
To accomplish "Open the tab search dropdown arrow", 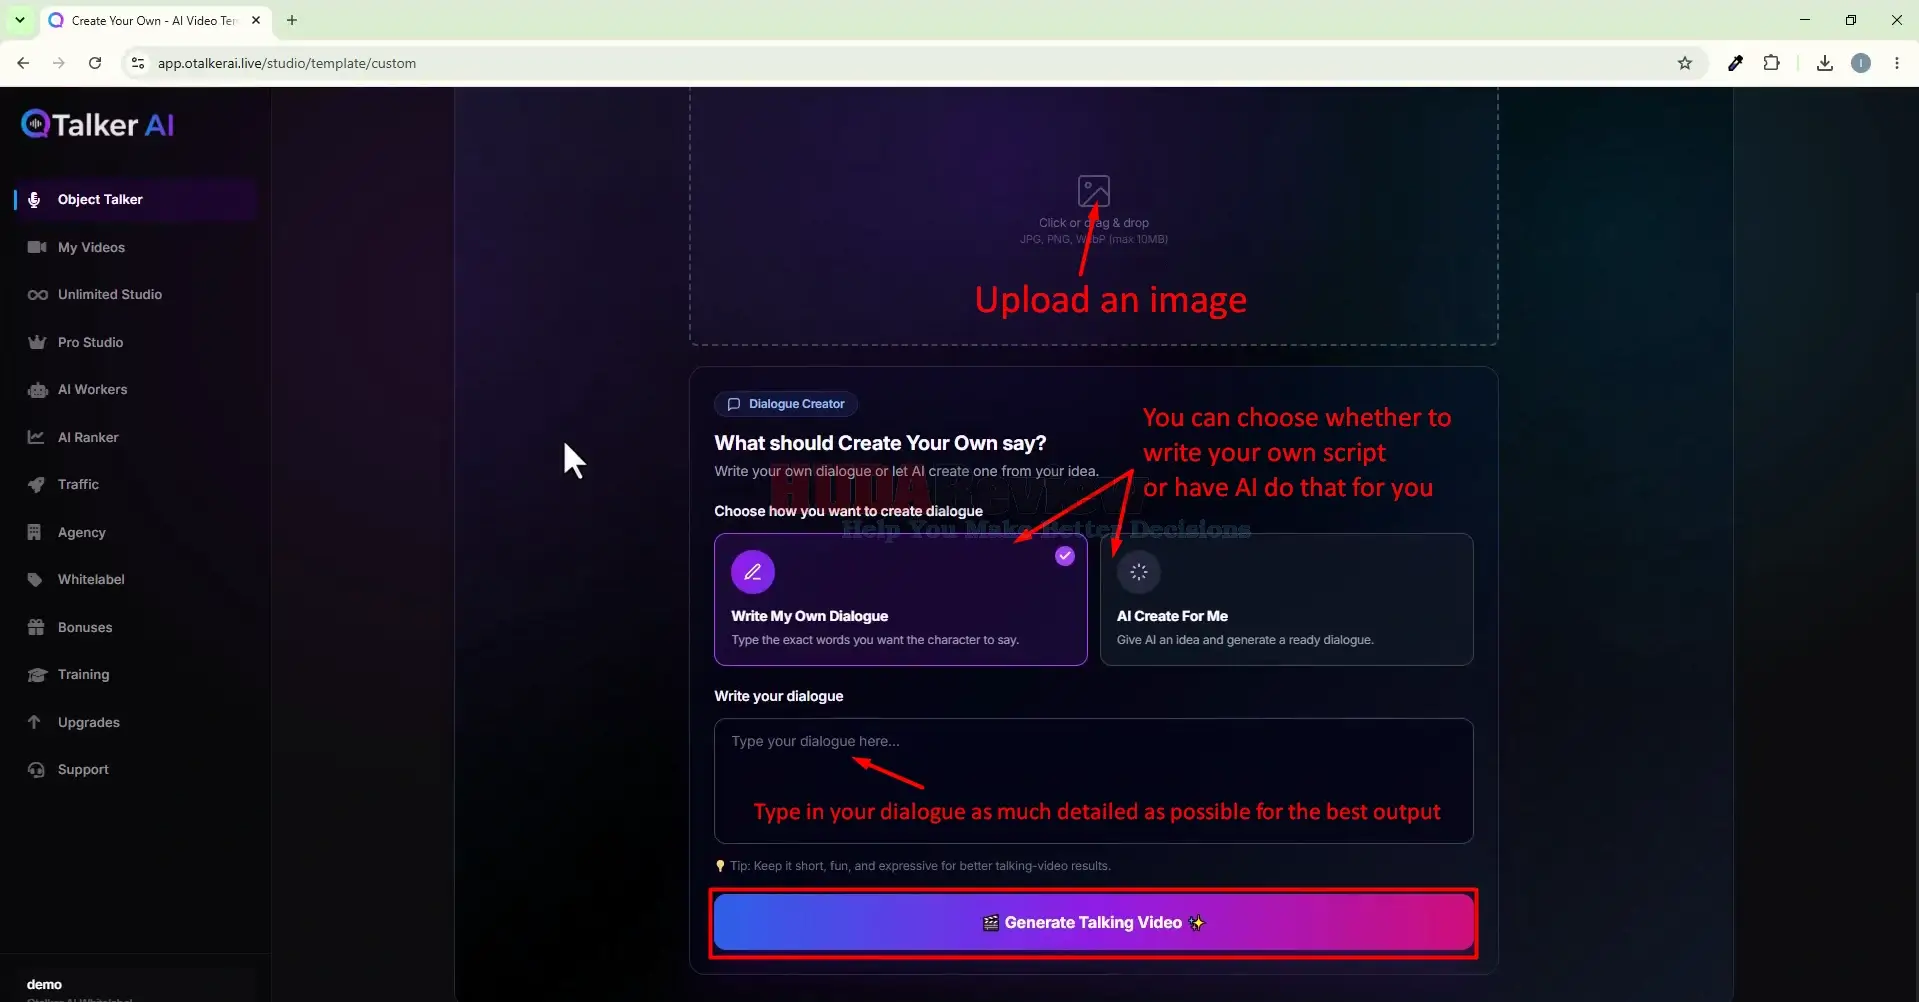I will pyautogui.click(x=19, y=20).
